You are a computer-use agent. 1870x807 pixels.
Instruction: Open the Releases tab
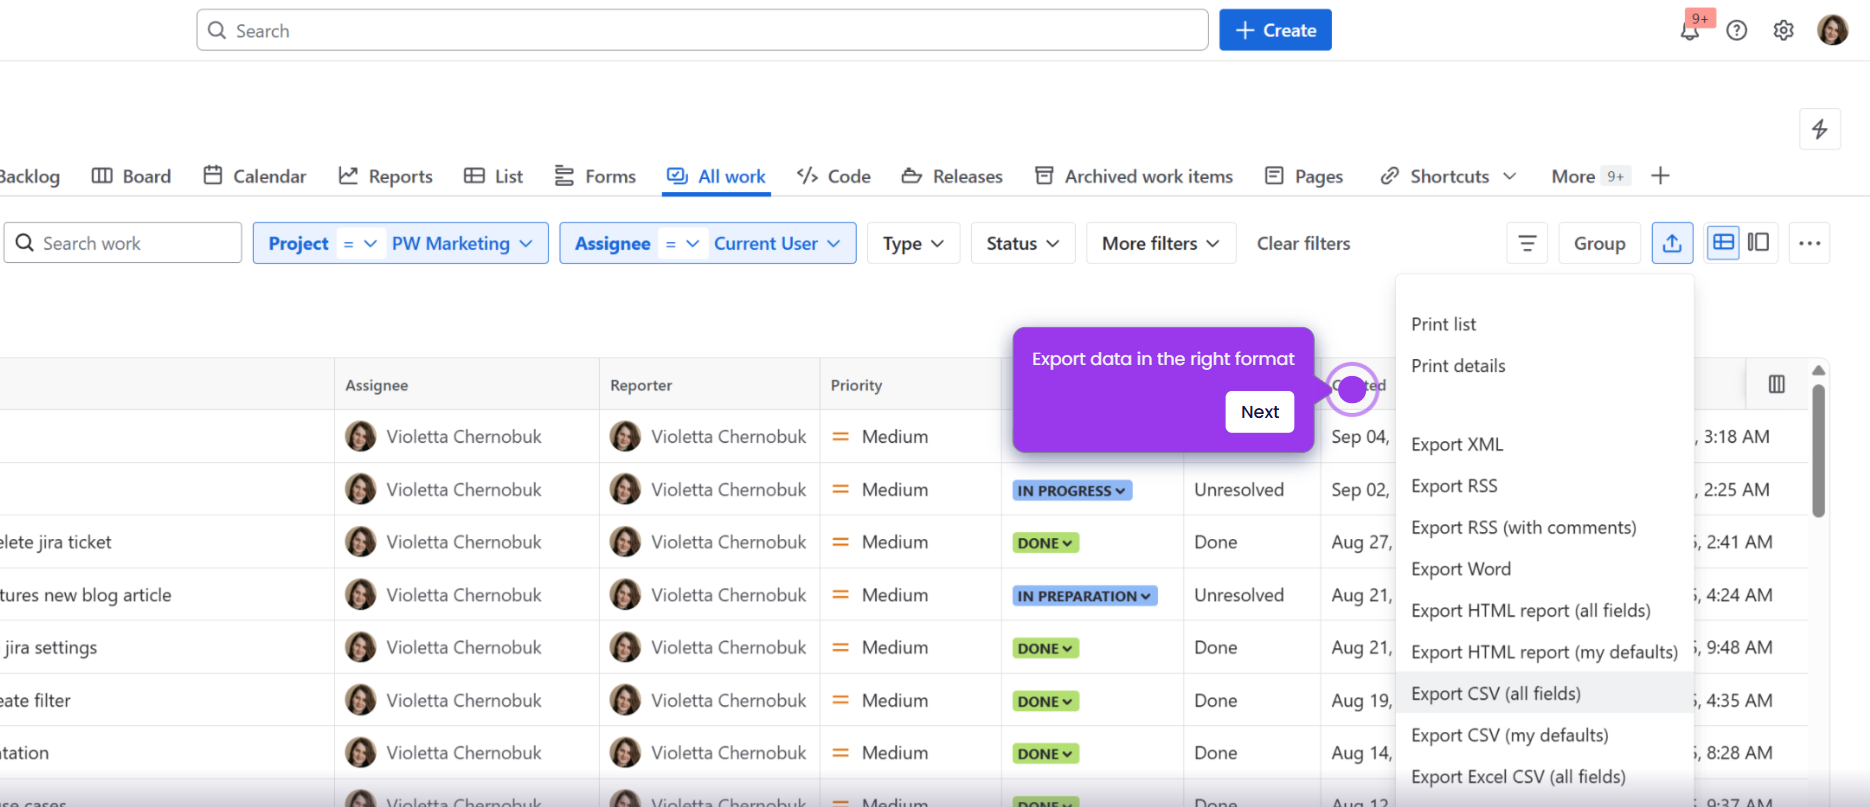tap(952, 176)
